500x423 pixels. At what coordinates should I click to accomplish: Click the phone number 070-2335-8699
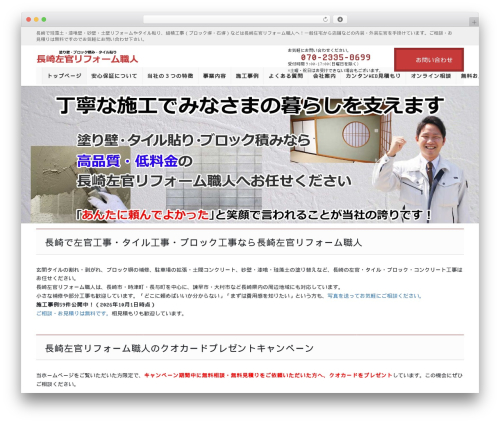[x=336, y=57]
